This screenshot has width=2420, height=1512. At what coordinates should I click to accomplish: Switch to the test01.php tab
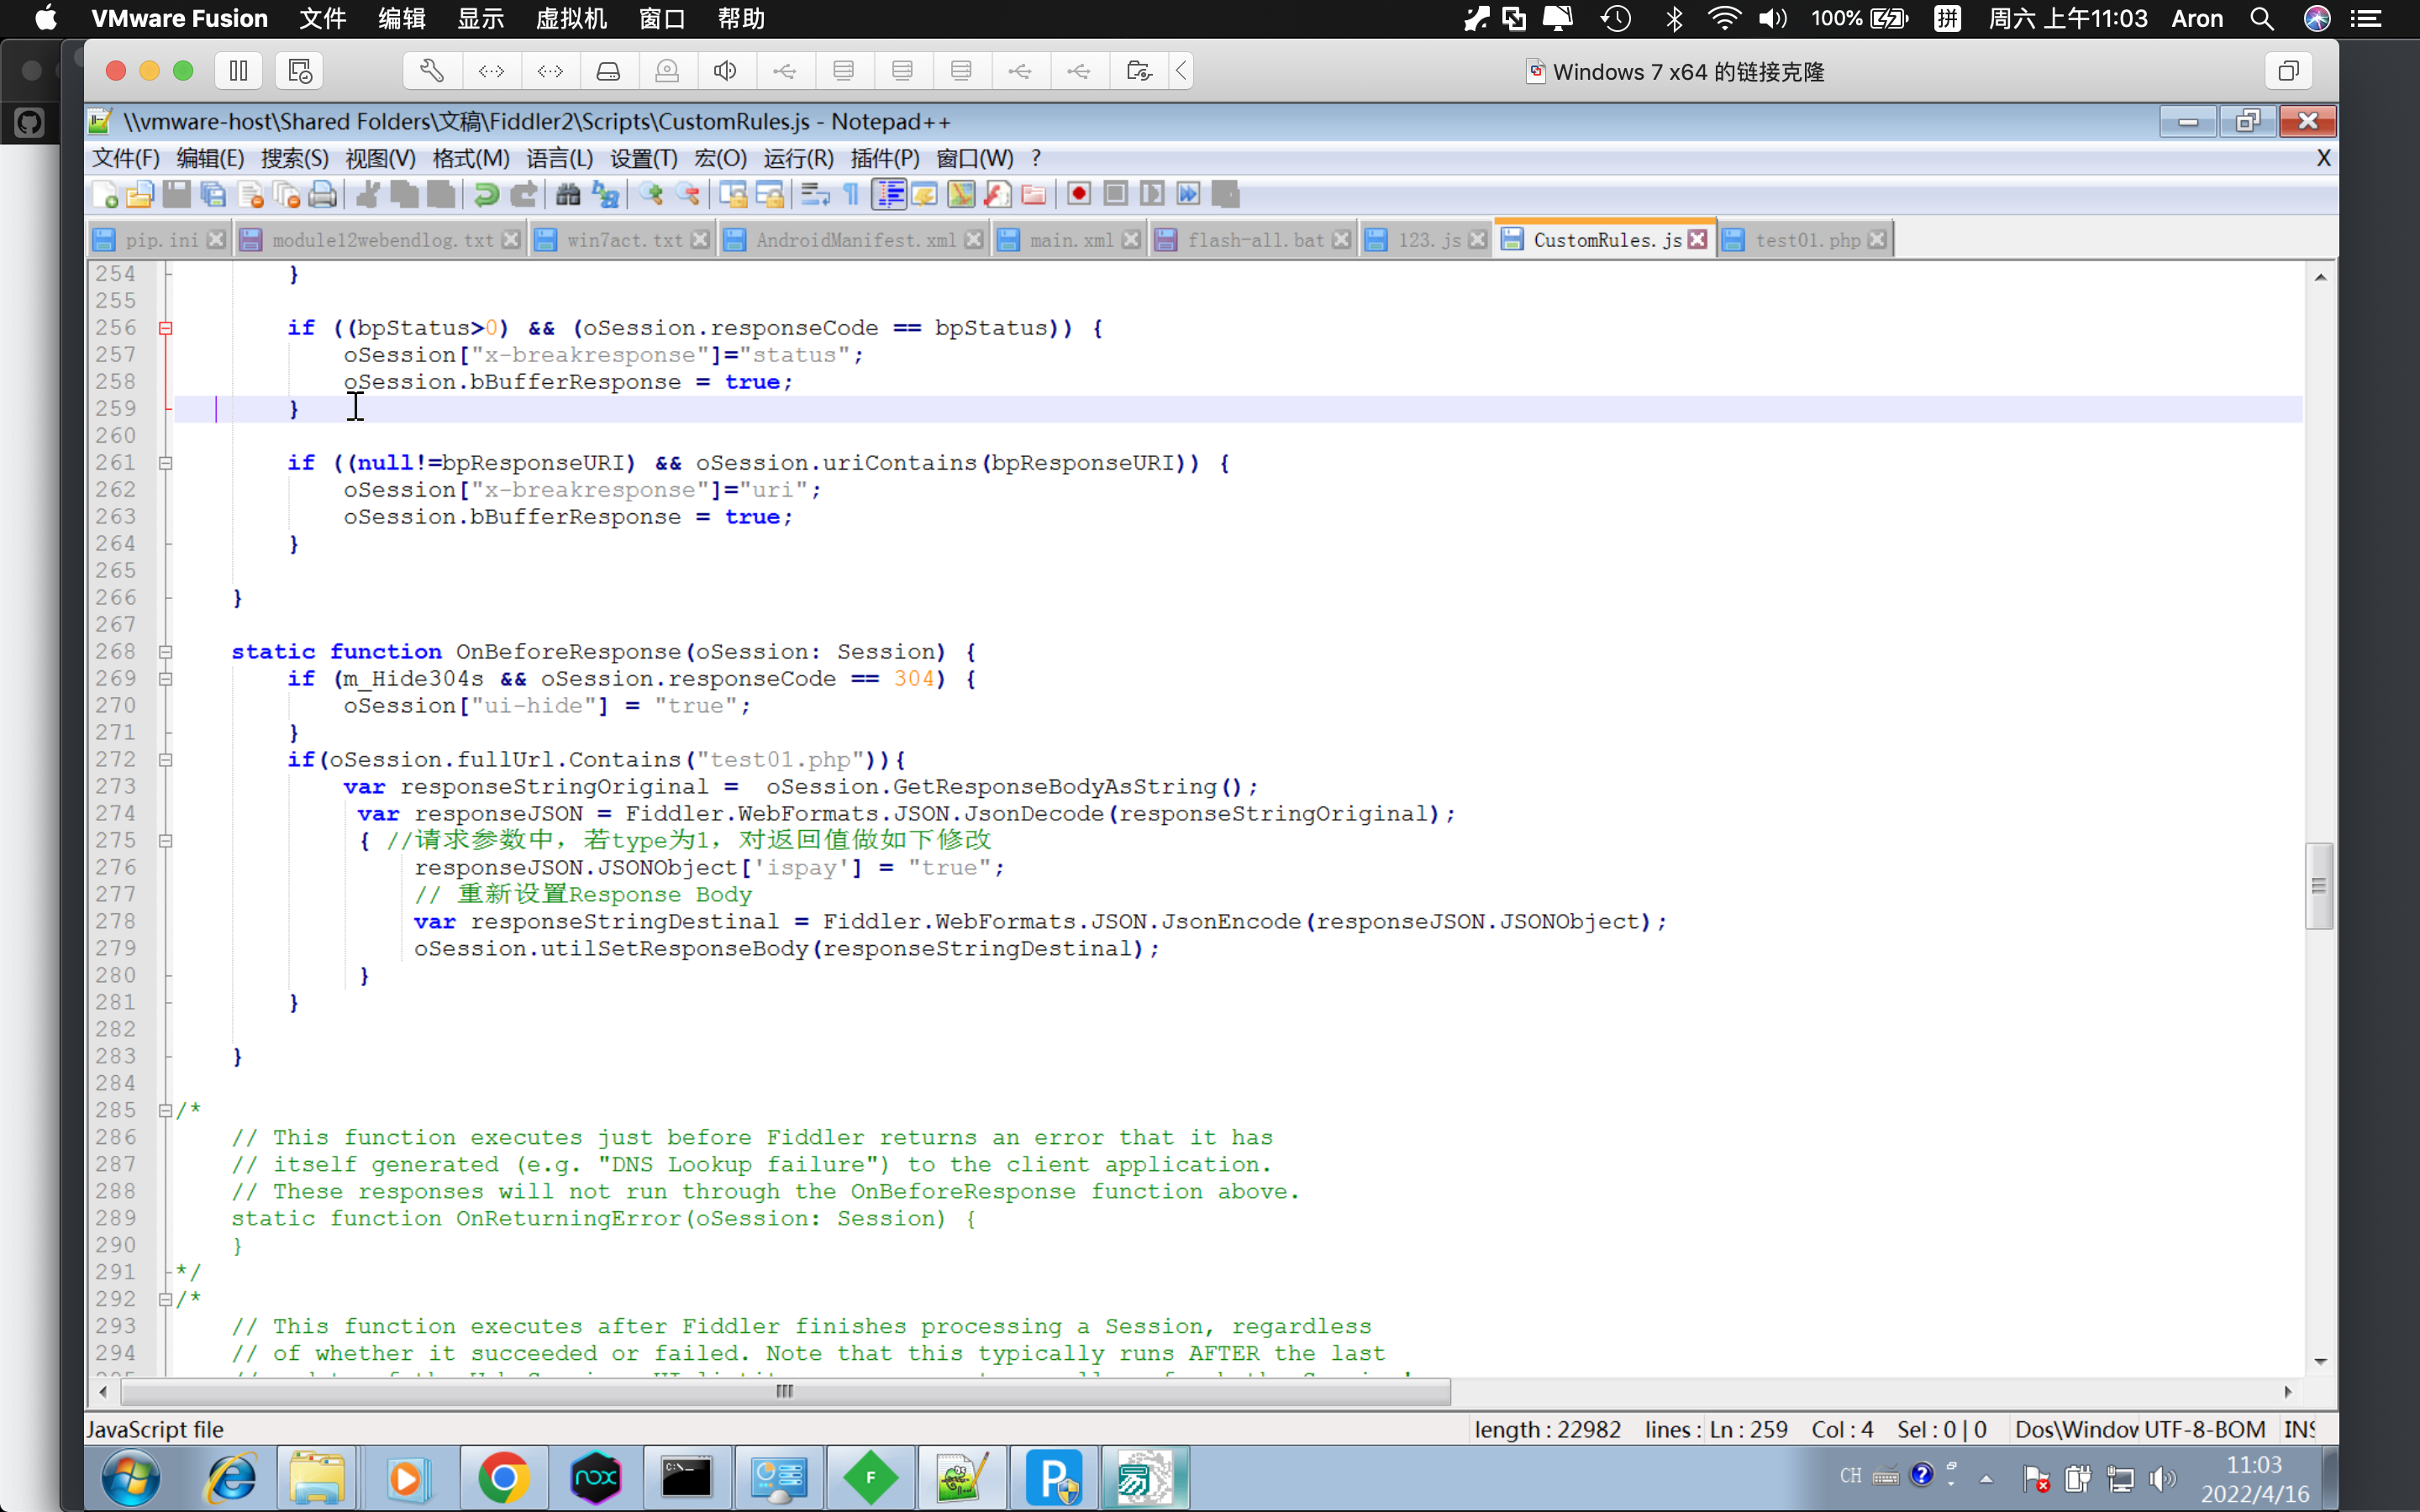(1807, 240)
